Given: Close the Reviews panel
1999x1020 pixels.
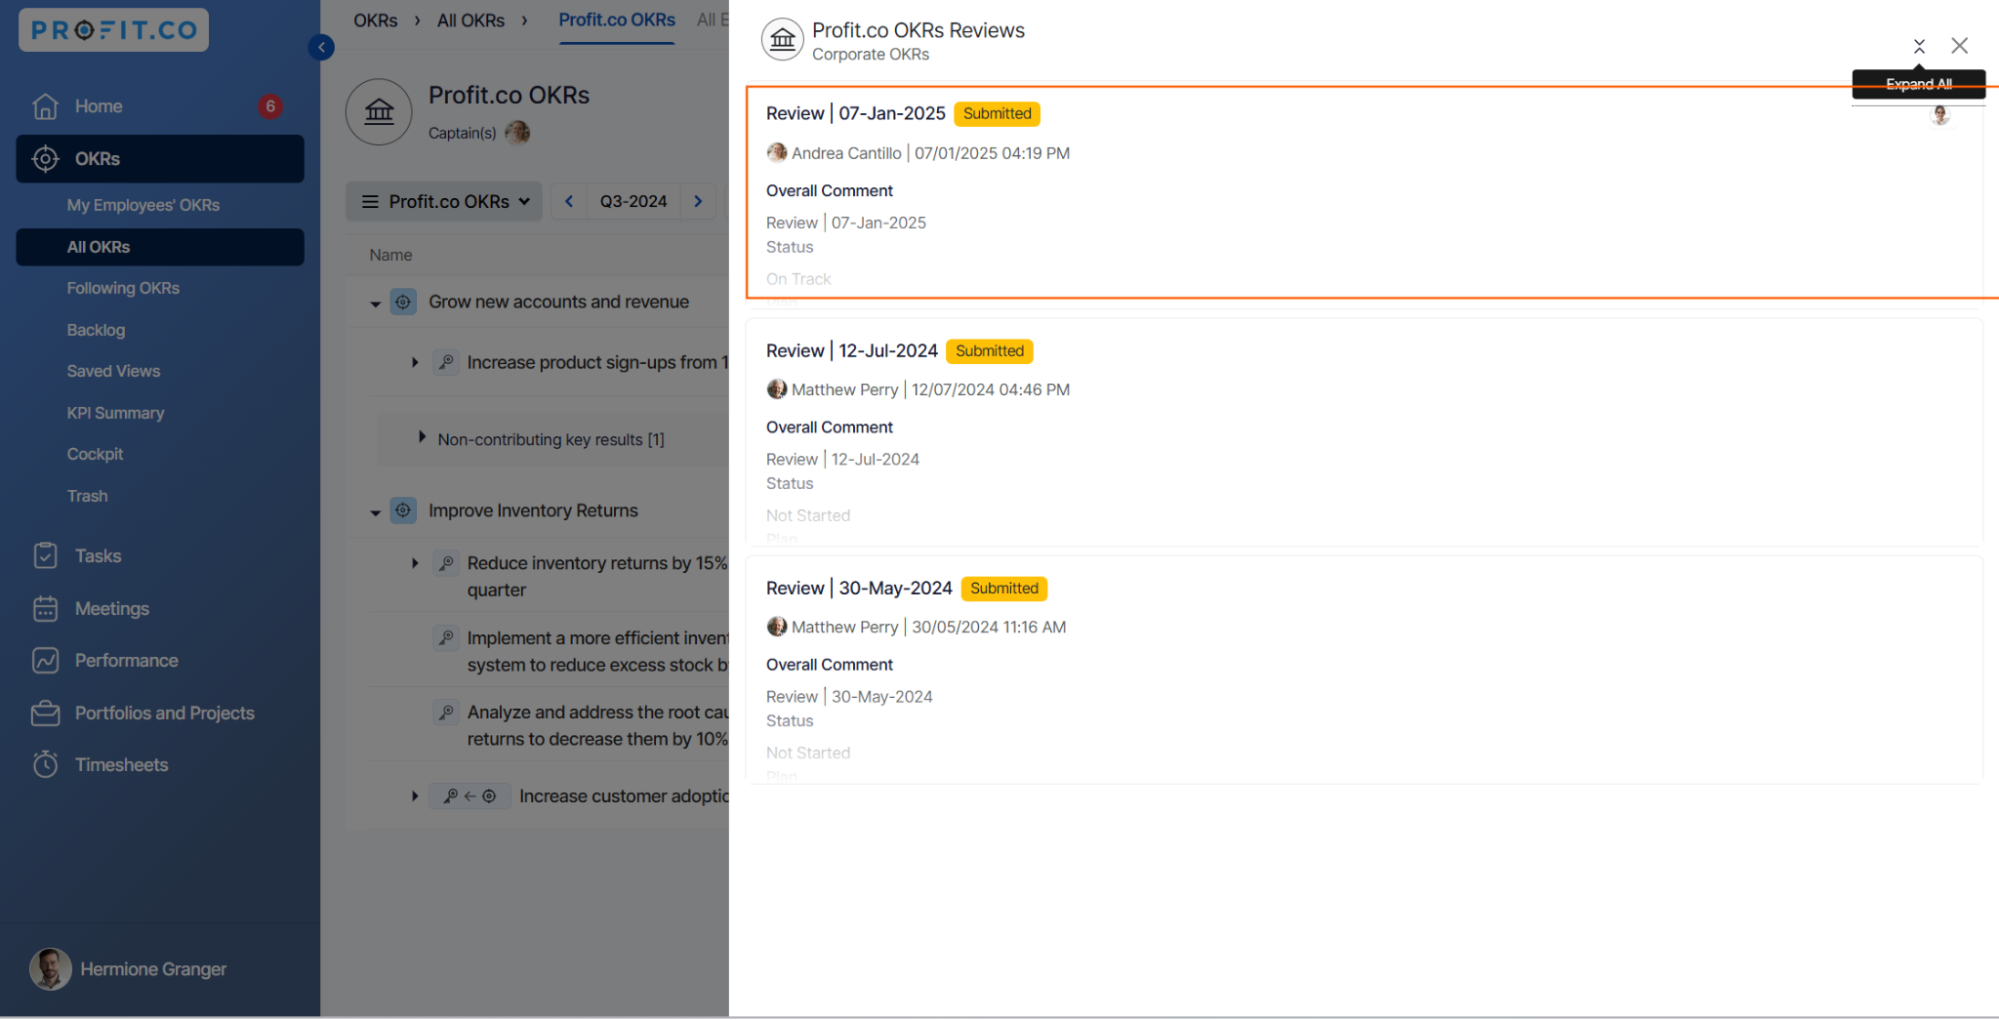Looking at the screenshot, I should [1960, 46].
